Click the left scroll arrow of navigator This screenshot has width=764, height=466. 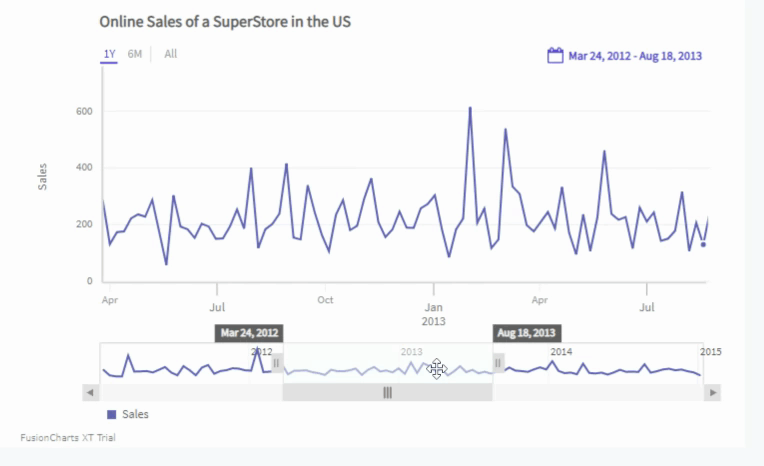tap(91, 393)
